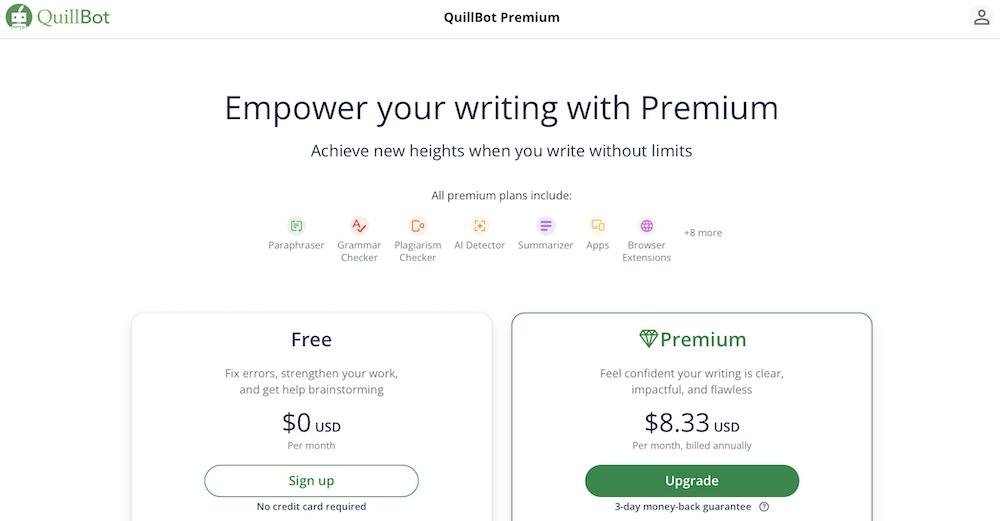This screenshot has width=1000, height=521.
Task: Click the Apps feature icon
Action: [598, 226]
